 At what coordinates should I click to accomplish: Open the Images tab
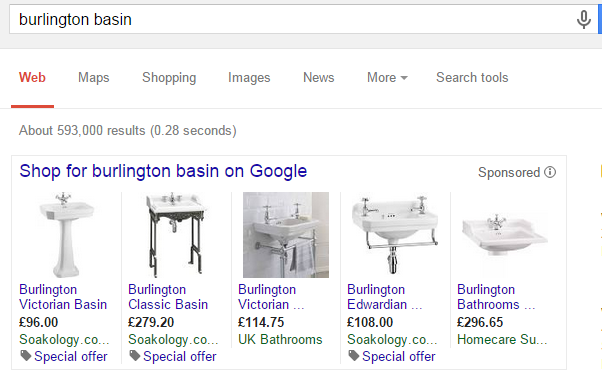click(249, 78)
